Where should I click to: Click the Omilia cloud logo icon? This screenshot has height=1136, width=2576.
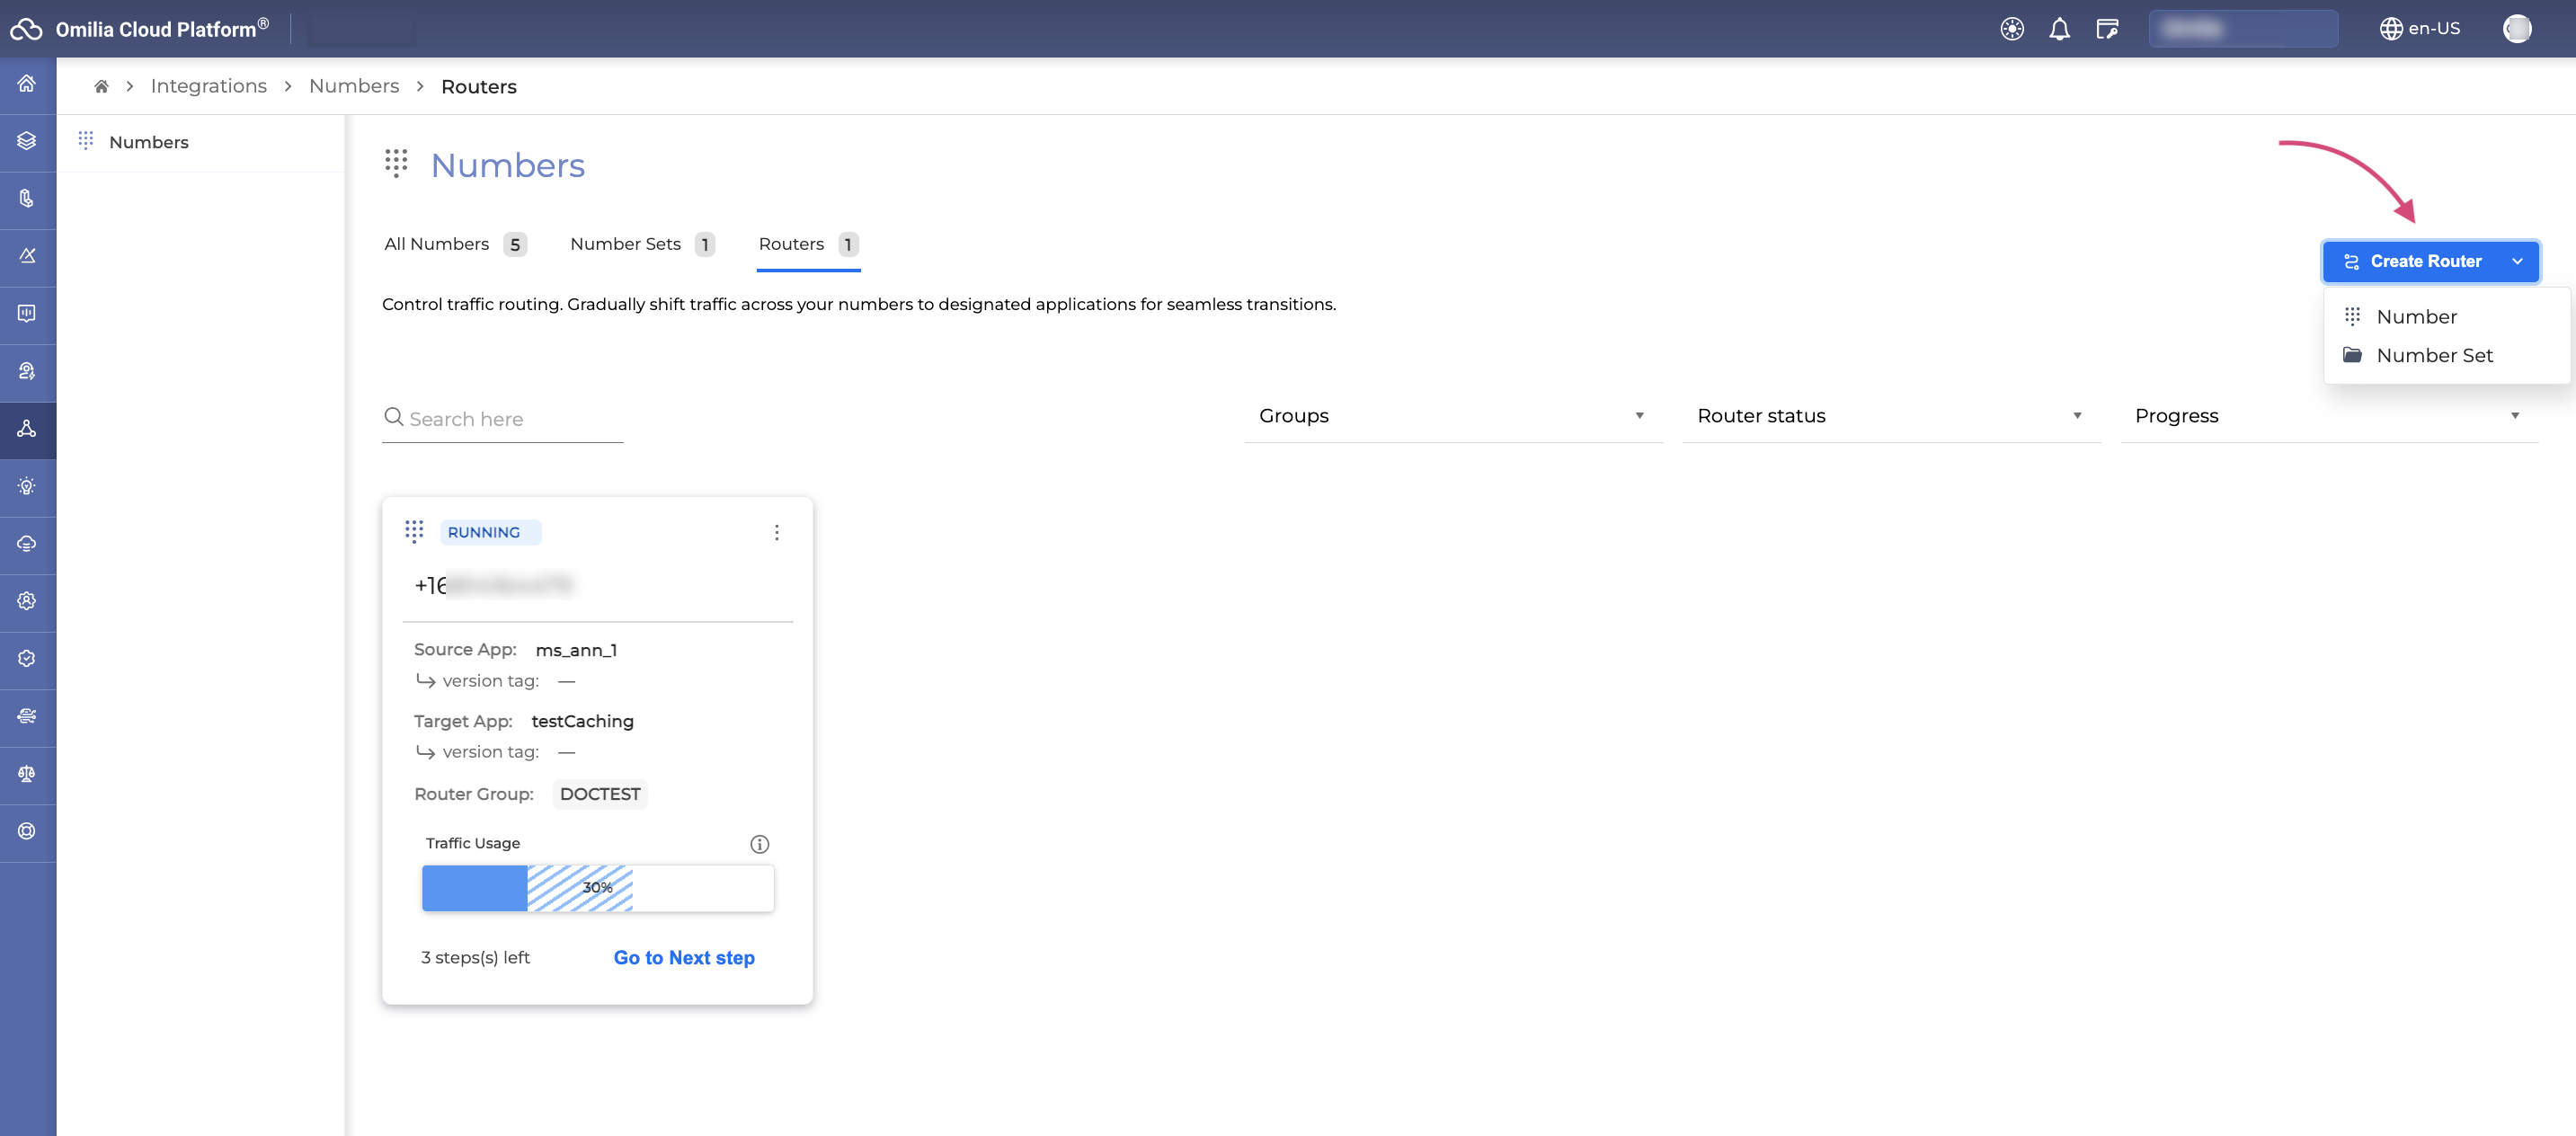26,29
